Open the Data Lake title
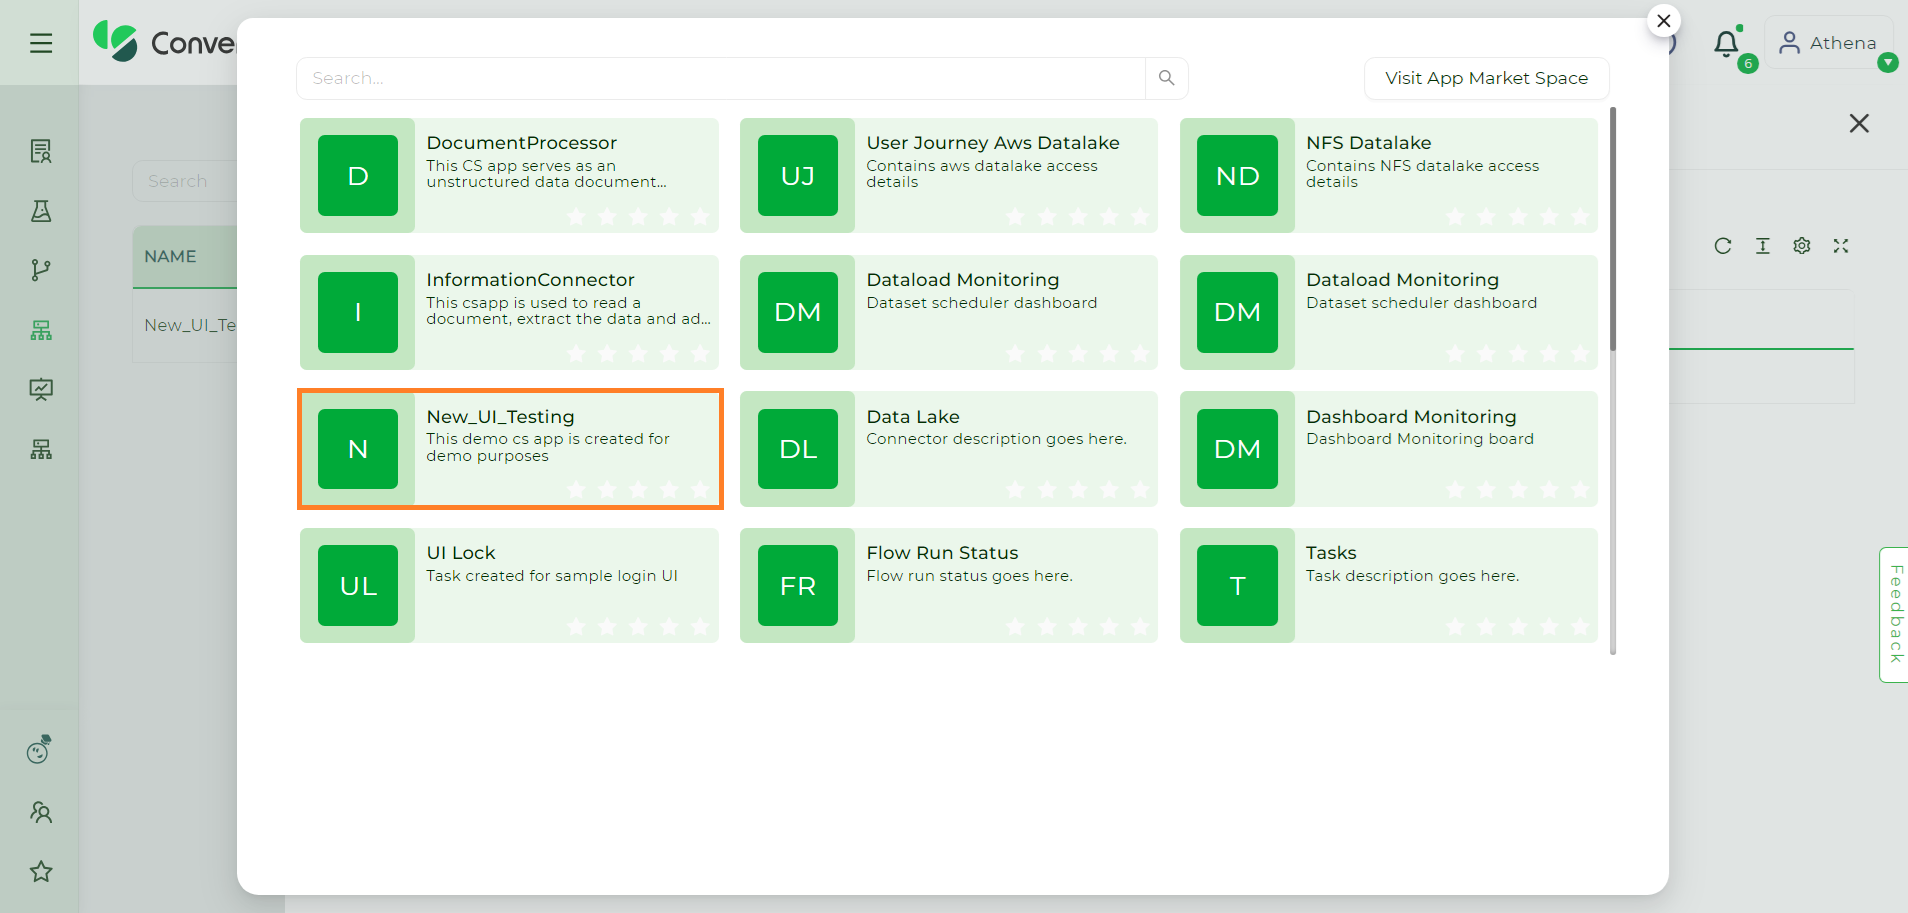The width and height of the screenshot is (1908, 913). click(x=913, y=417)
